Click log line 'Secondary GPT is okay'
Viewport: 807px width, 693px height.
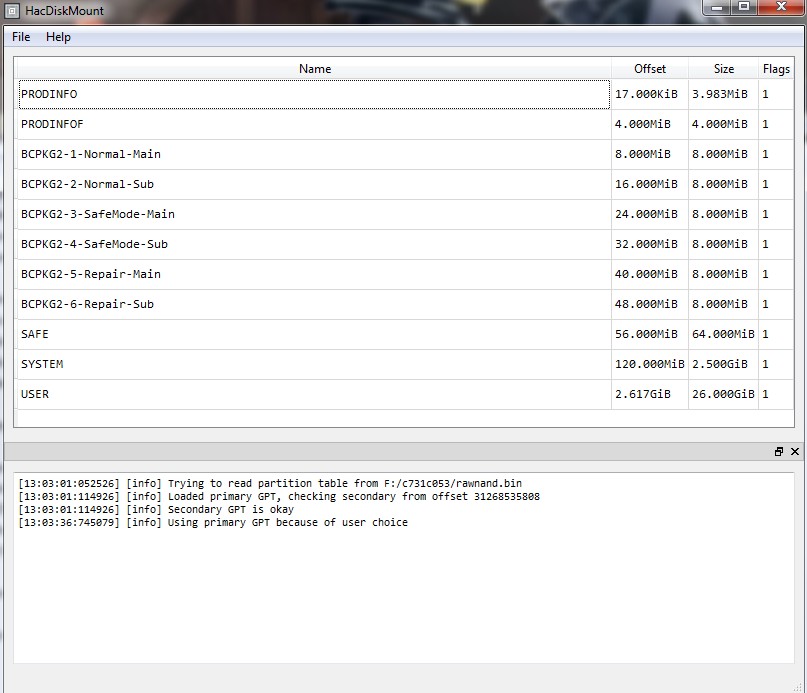click(156, 509)
